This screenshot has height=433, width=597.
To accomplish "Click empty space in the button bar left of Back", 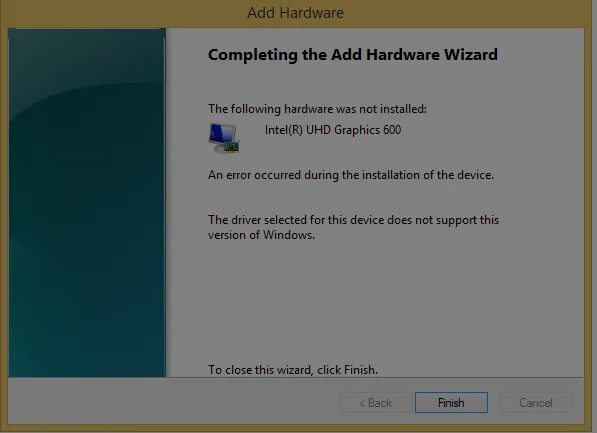I will click(171, 402).
